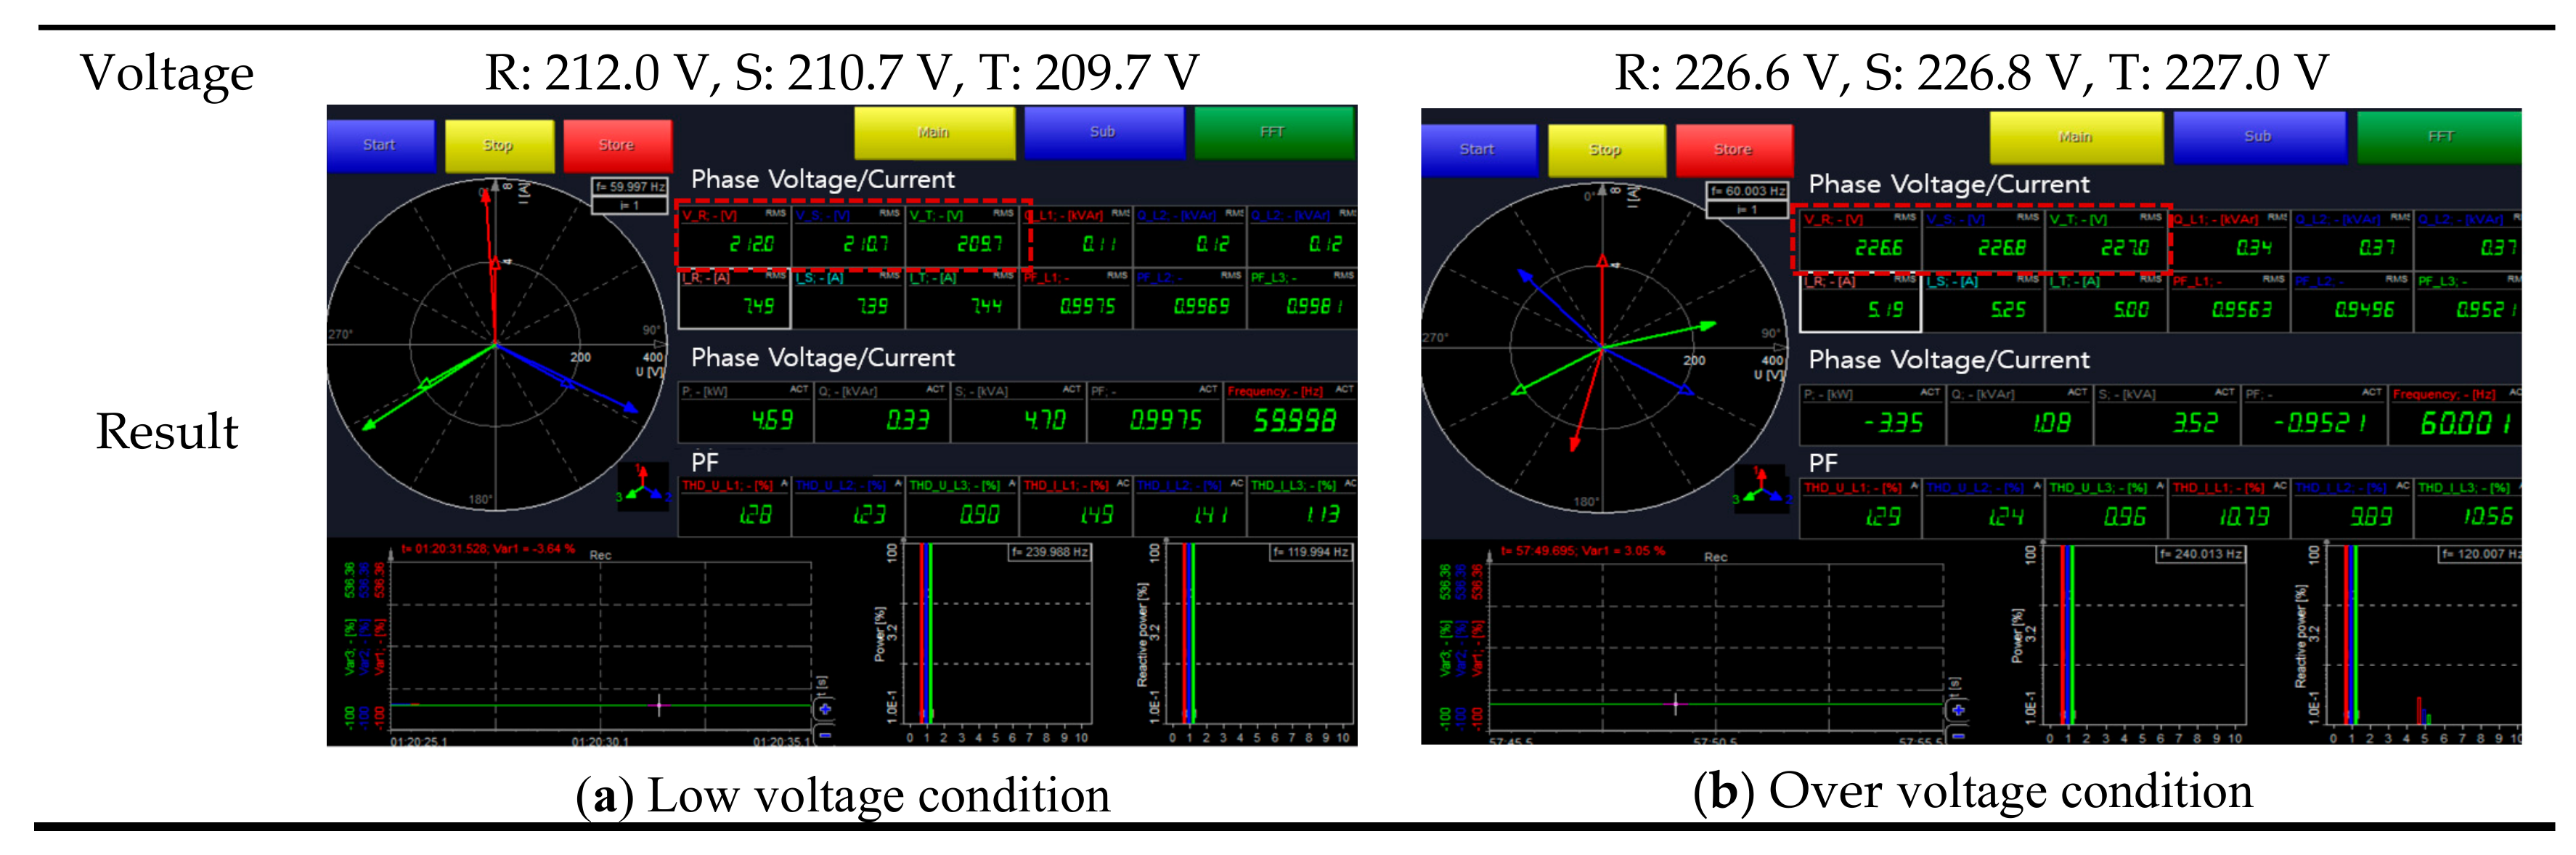Image resolution: width=2576 pixels, height=855 pixels.
Task: Click the pink cursor marker in panel (a) recorder
Action: tap(659, 705)
